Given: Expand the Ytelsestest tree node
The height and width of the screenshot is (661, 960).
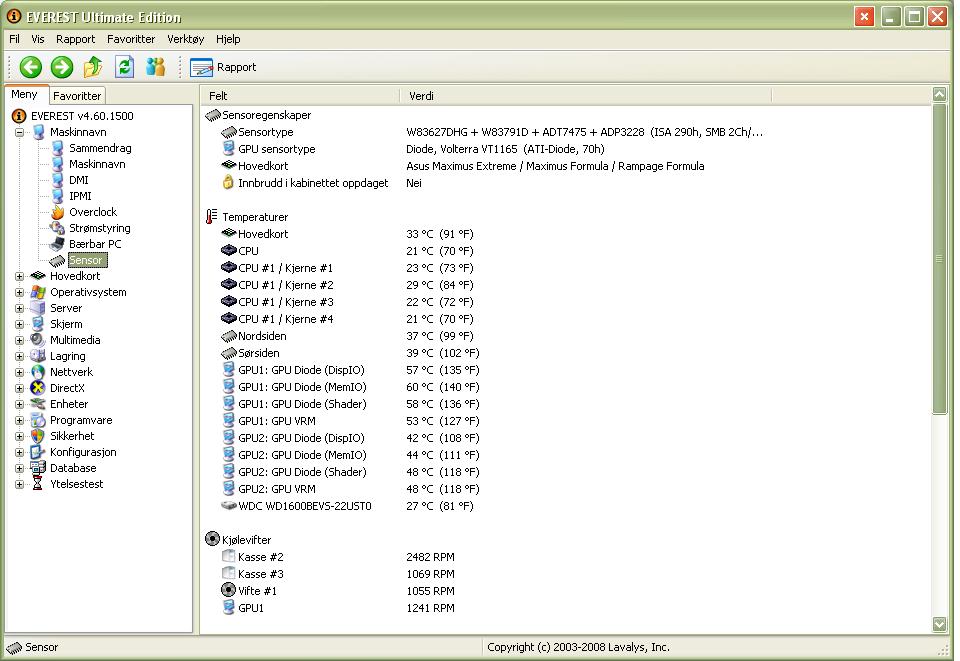Looking at the screenshot, I should click(x=20, y=484).
